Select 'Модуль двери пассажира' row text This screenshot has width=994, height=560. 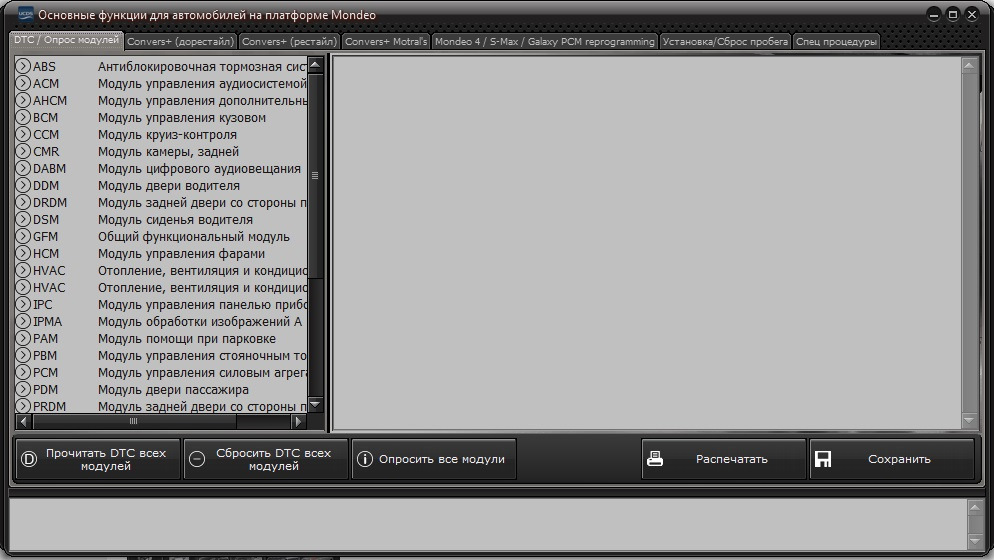tap(173, 389)
